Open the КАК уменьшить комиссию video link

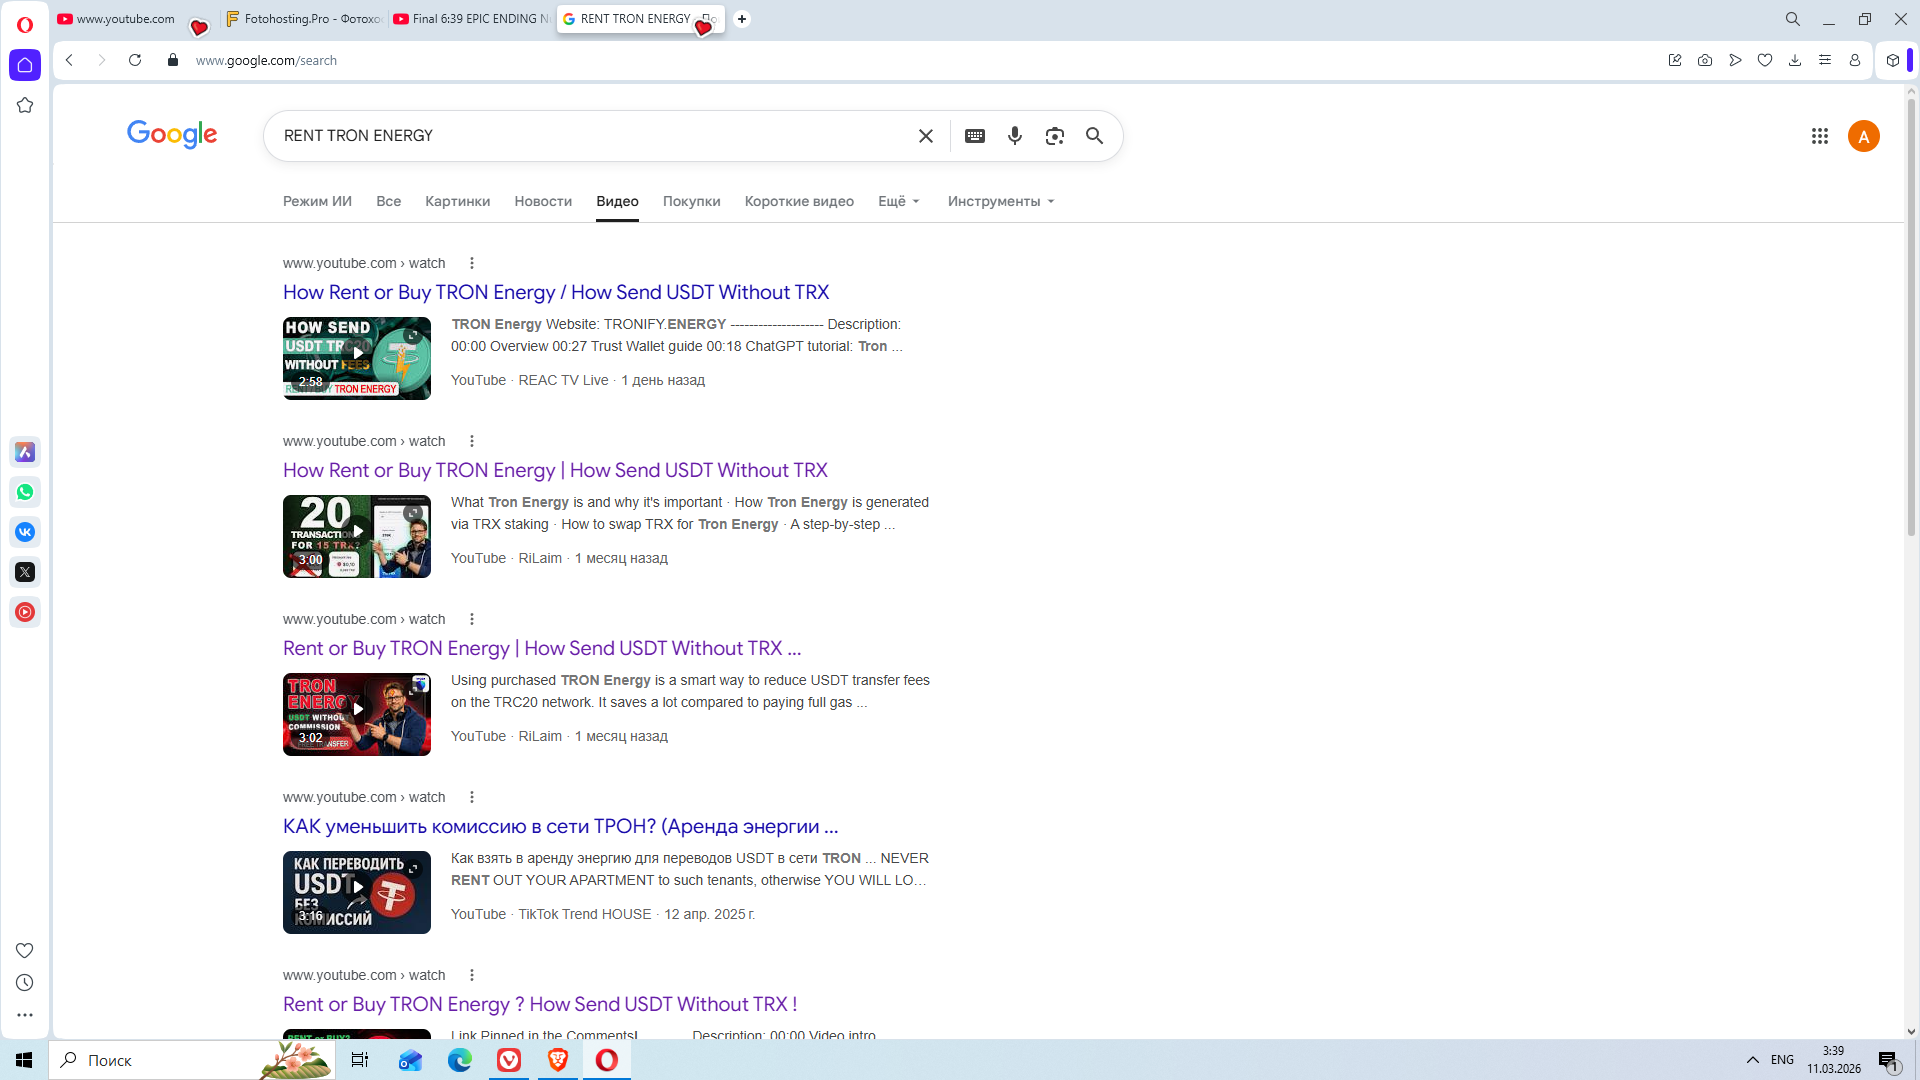tap(560, 826)
